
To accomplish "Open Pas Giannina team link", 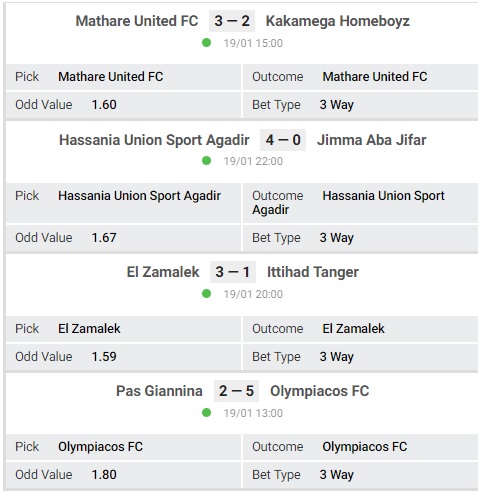I will tap(159, 391).
